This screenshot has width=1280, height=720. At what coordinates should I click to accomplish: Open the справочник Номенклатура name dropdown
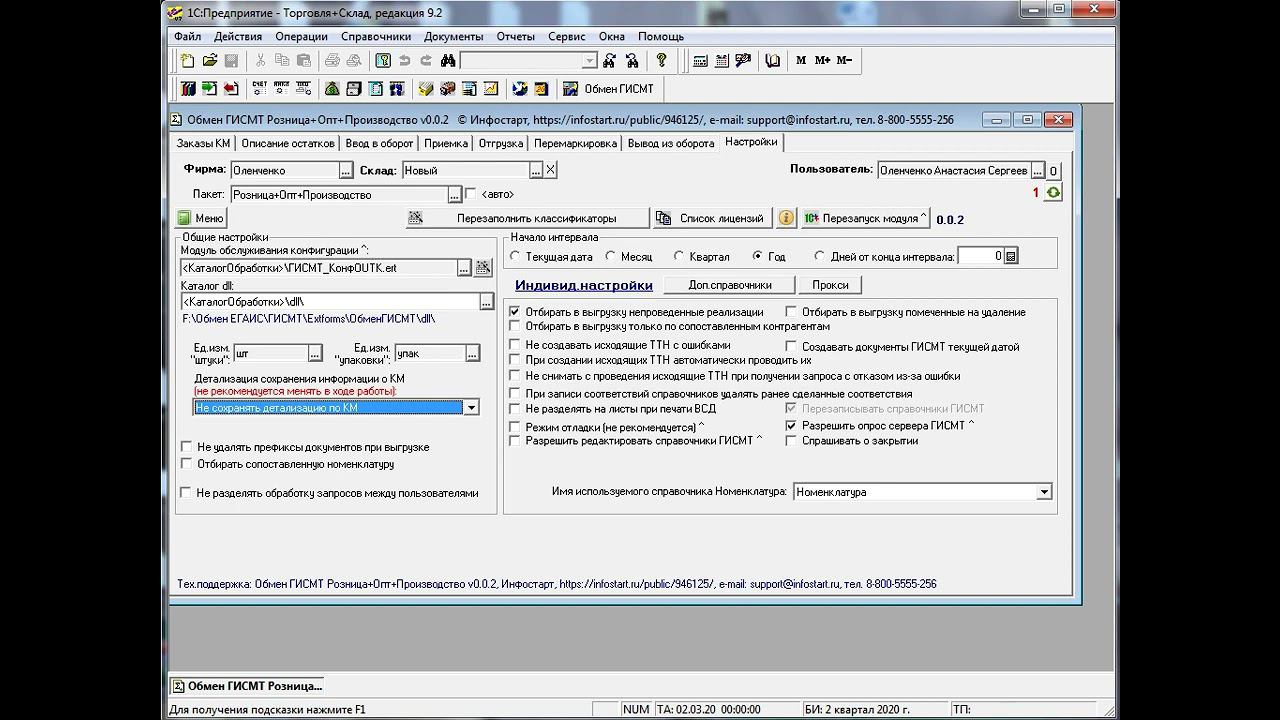1044,492
